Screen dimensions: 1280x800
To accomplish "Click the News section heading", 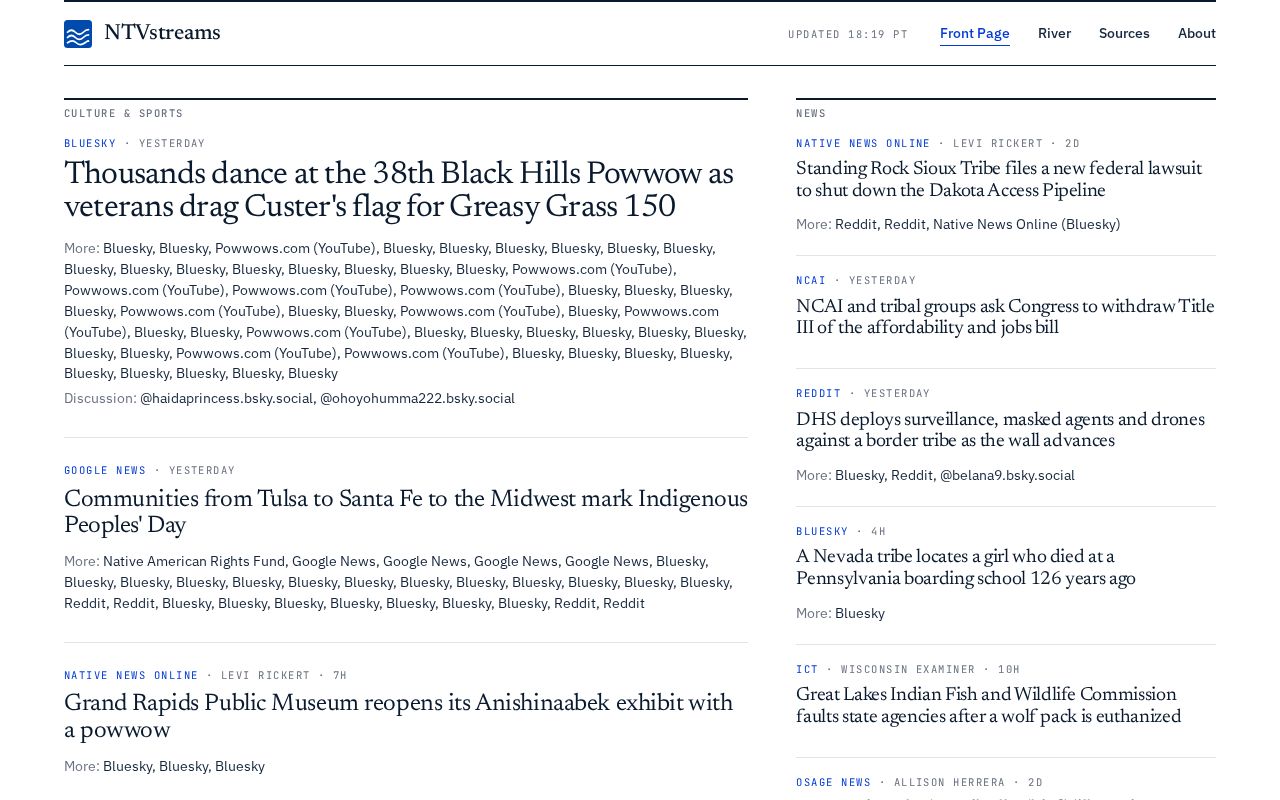I will pyautogui.click(x=811, y=114).
